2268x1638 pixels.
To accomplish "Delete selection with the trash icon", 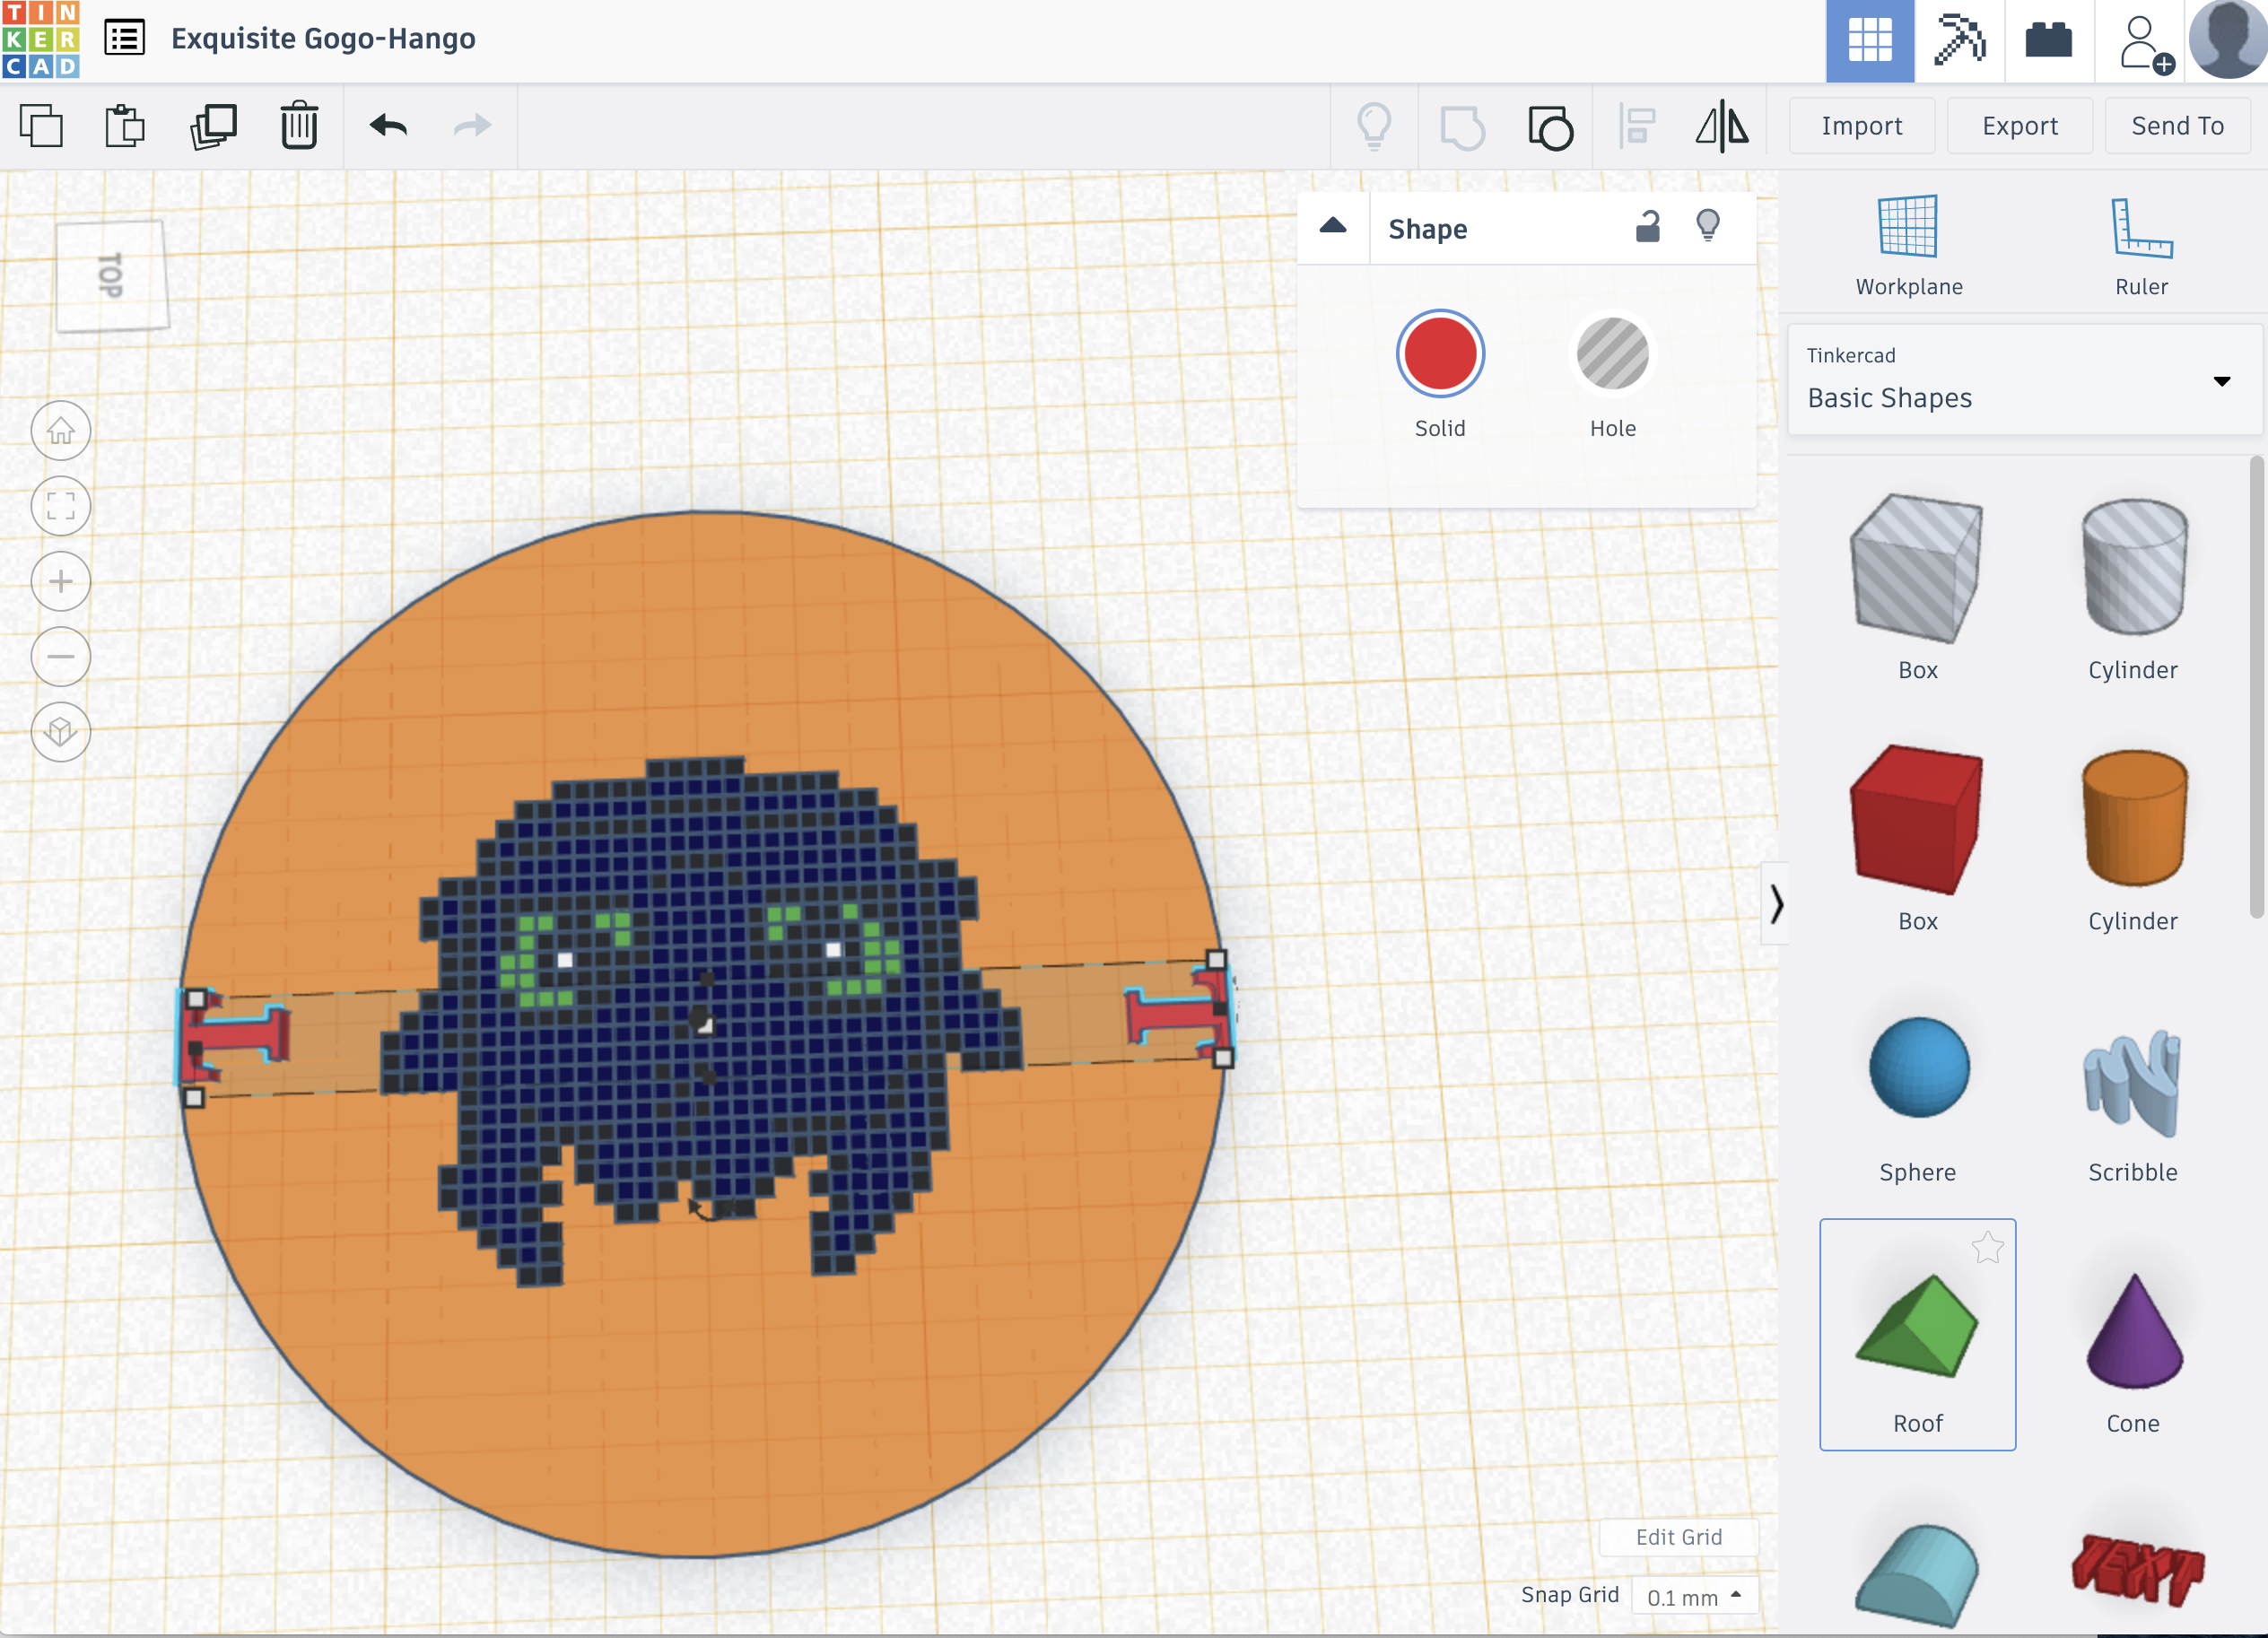I will 299,126.
